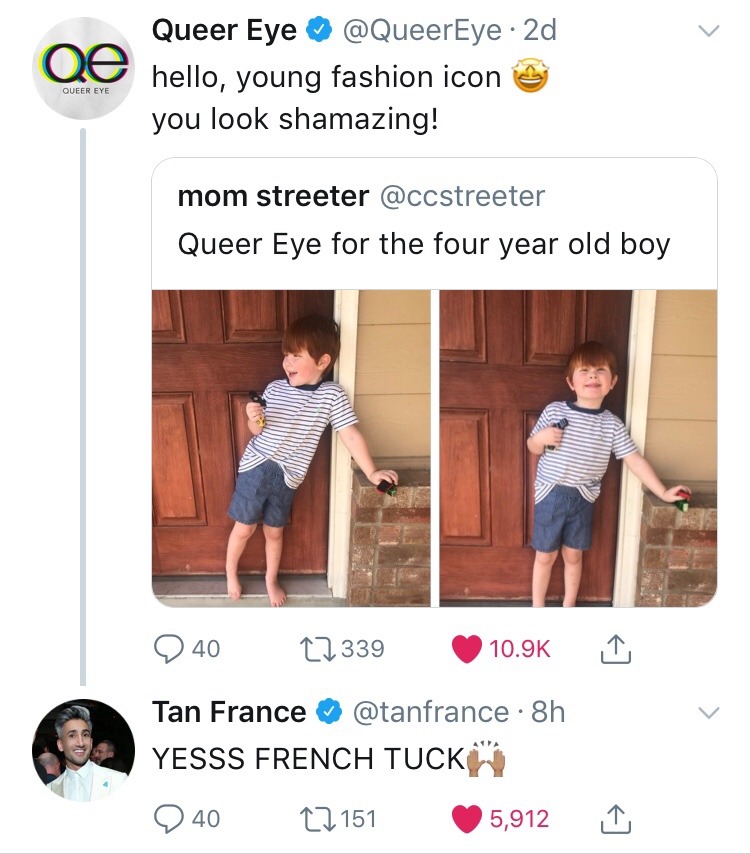Expand Tan France tweet options chevron

click(708, 713)
